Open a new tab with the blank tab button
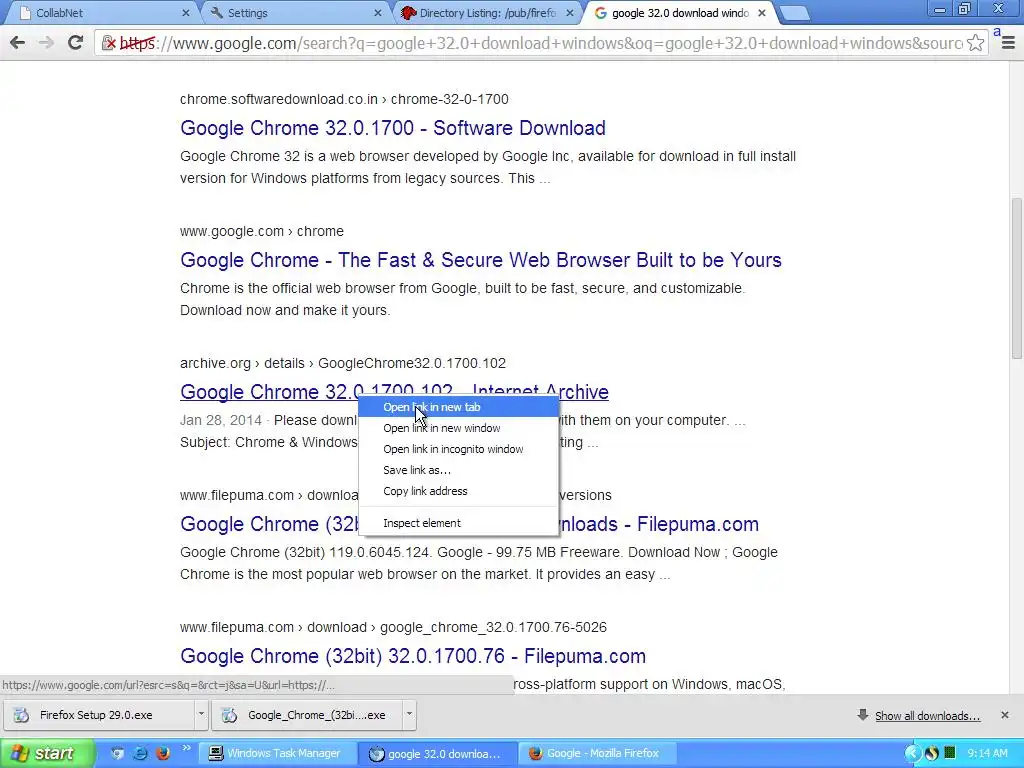Image resolution: width=1024 pixels, height=768 pixels. (794, 13)
